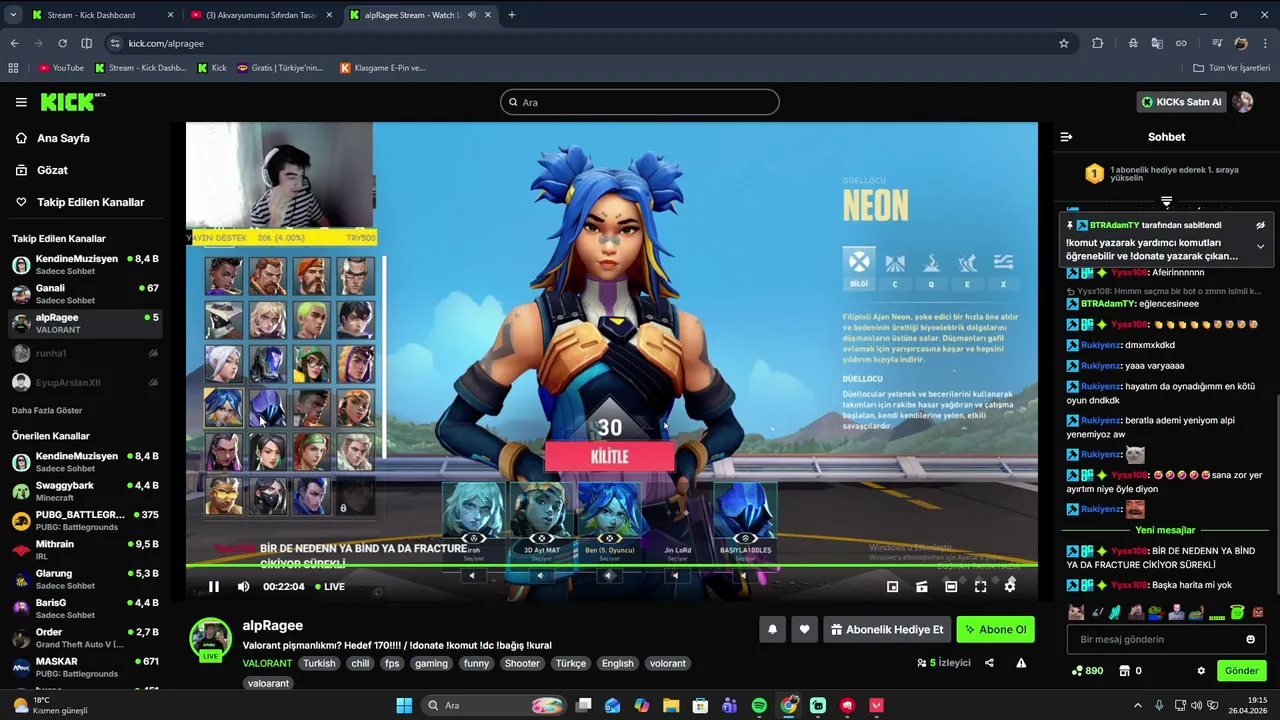Open the user profile avatar menu
The height and width of the screenshot is (720, 1280).
click(1243, 102)
